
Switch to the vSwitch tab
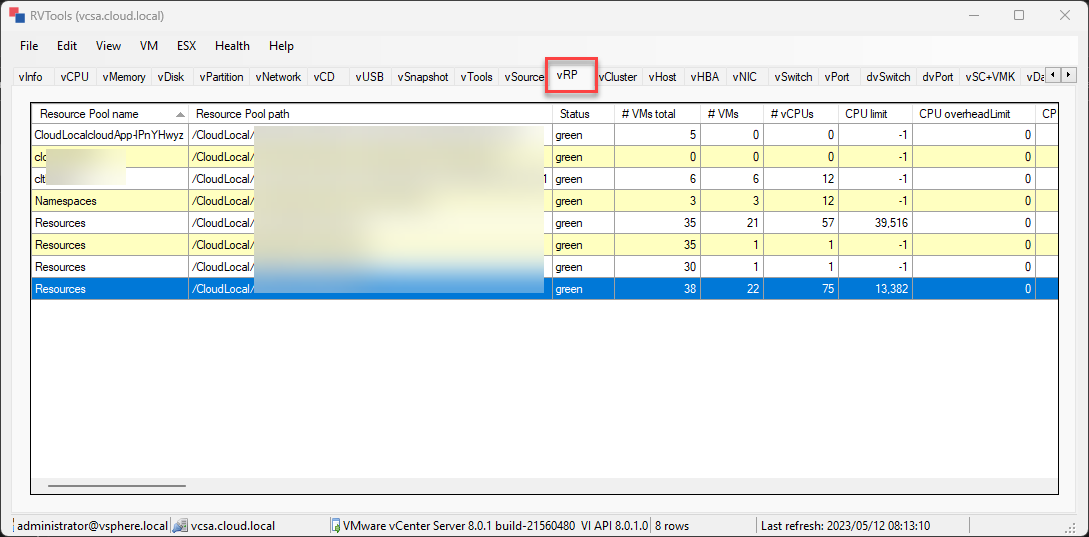[x=793, y=77]
